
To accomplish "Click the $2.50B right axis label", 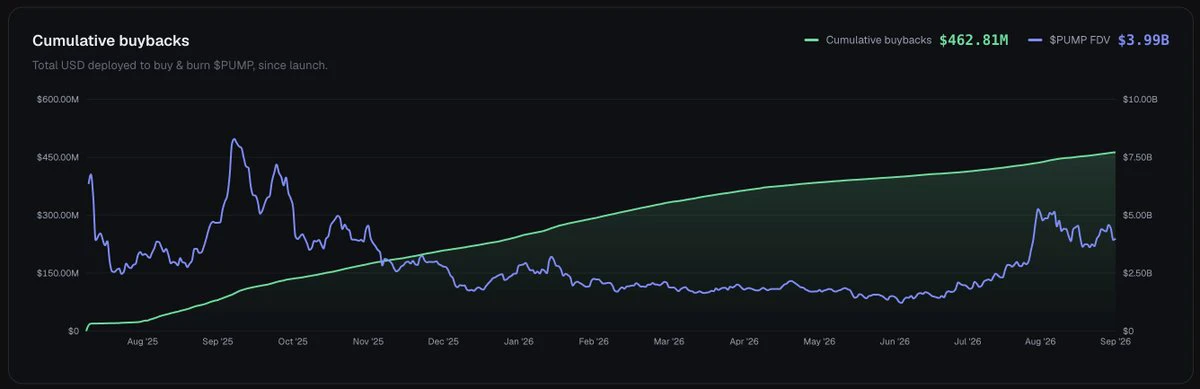I will coord(1138,273).
